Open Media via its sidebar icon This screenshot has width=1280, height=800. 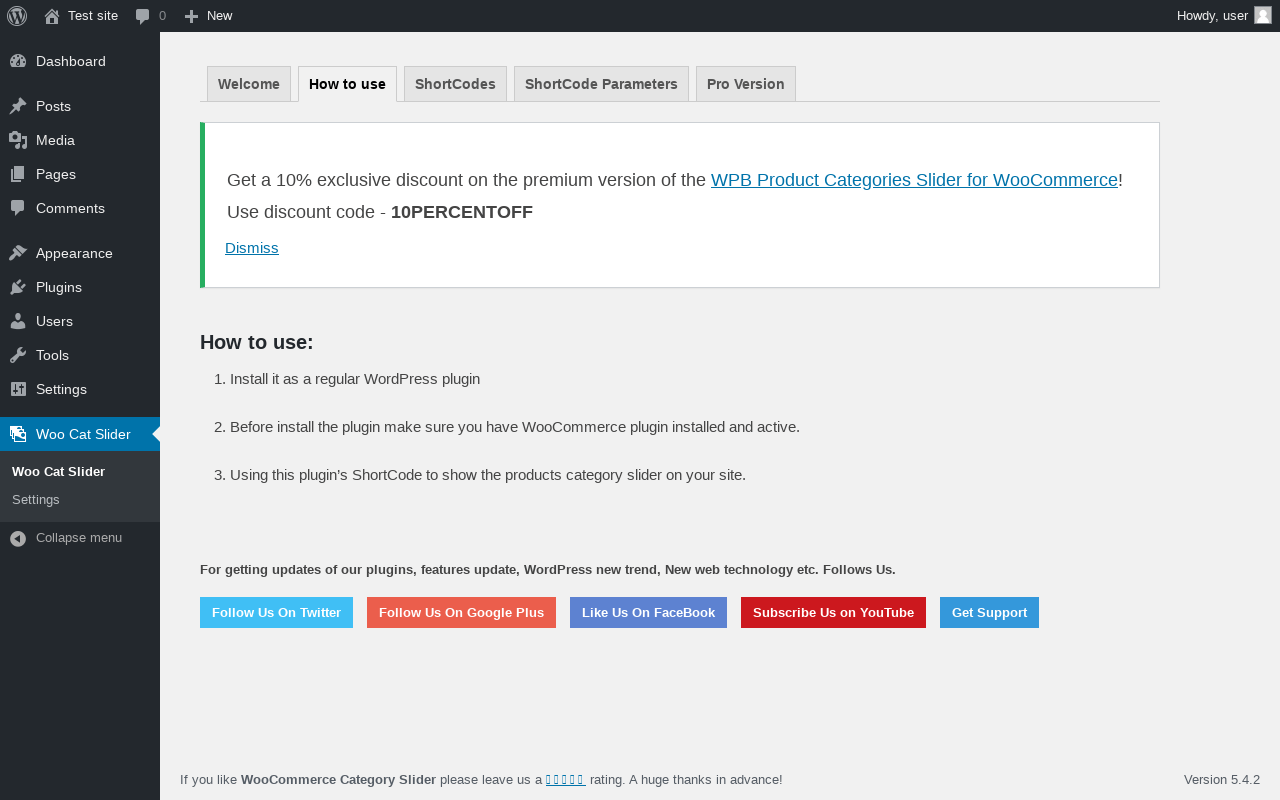click(18, 140)
